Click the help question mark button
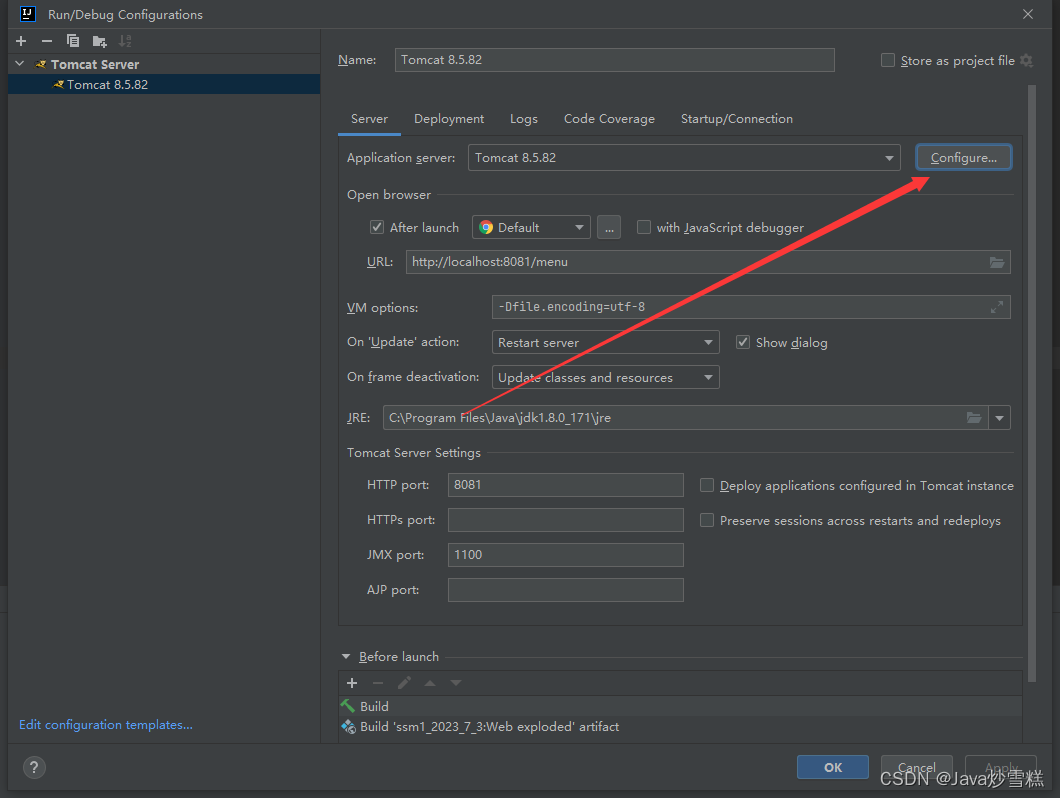This screenshot has width=1060, height=798. tap(34, 768)
